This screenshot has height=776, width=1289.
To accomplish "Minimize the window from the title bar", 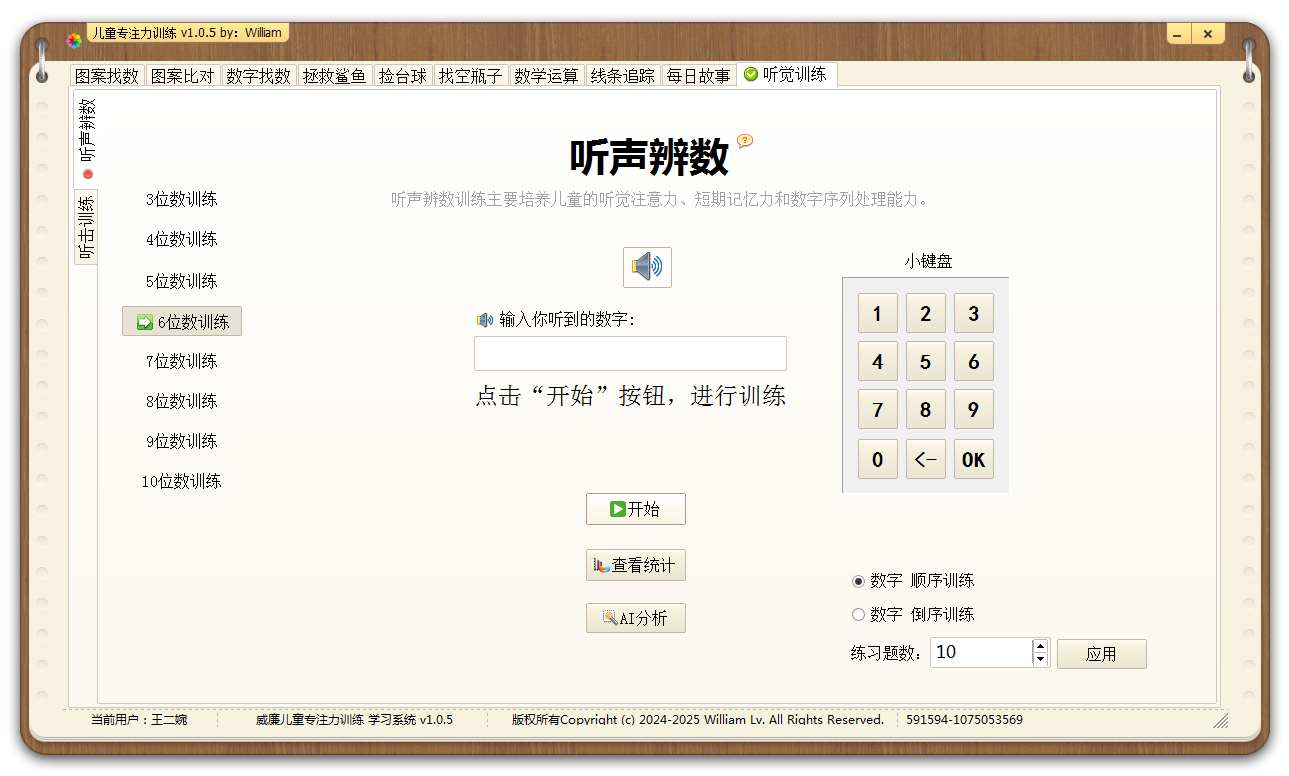I will point(1180,34).
